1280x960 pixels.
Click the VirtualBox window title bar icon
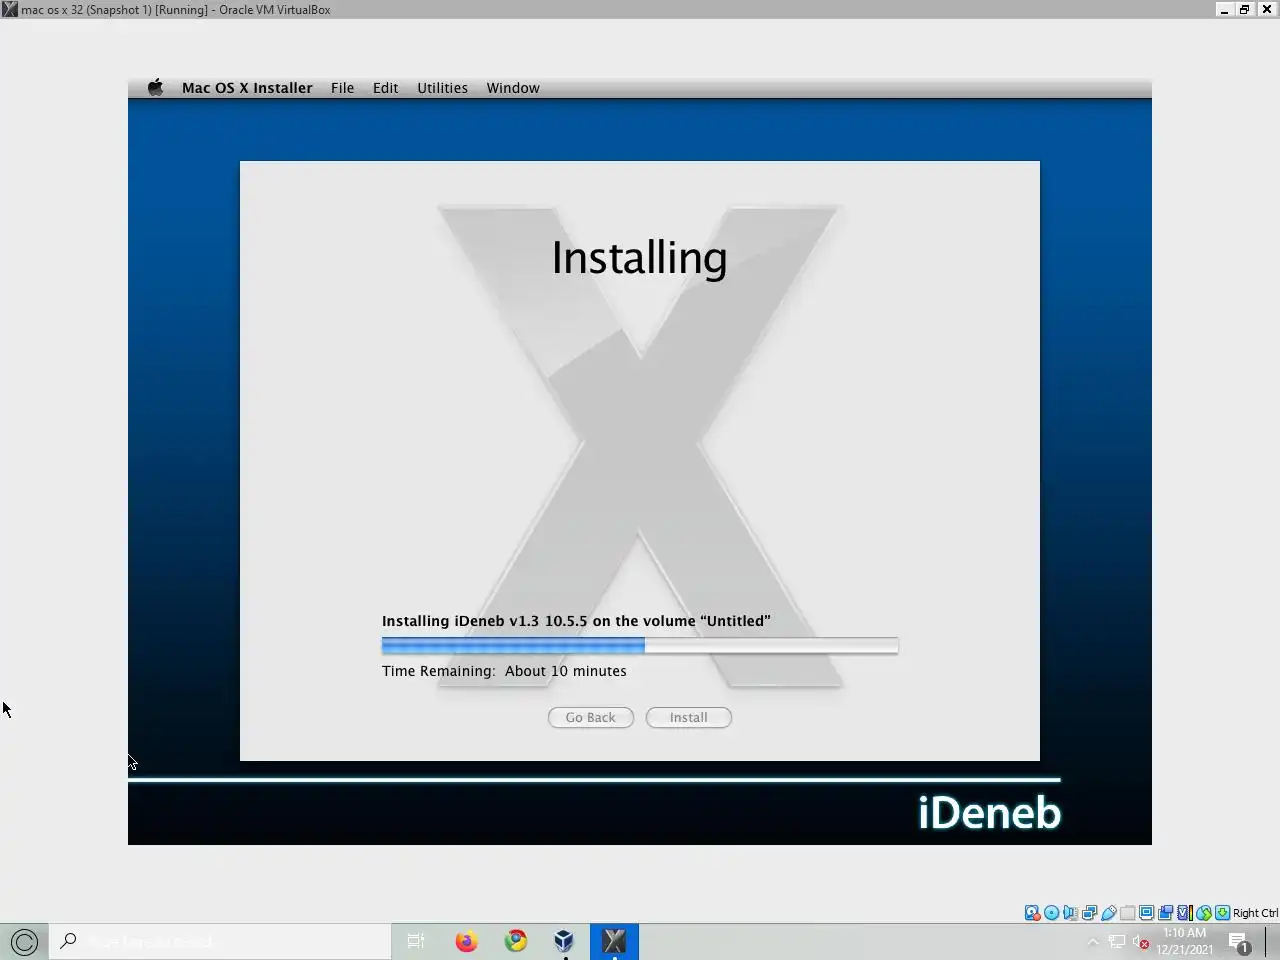coord(10,9)
